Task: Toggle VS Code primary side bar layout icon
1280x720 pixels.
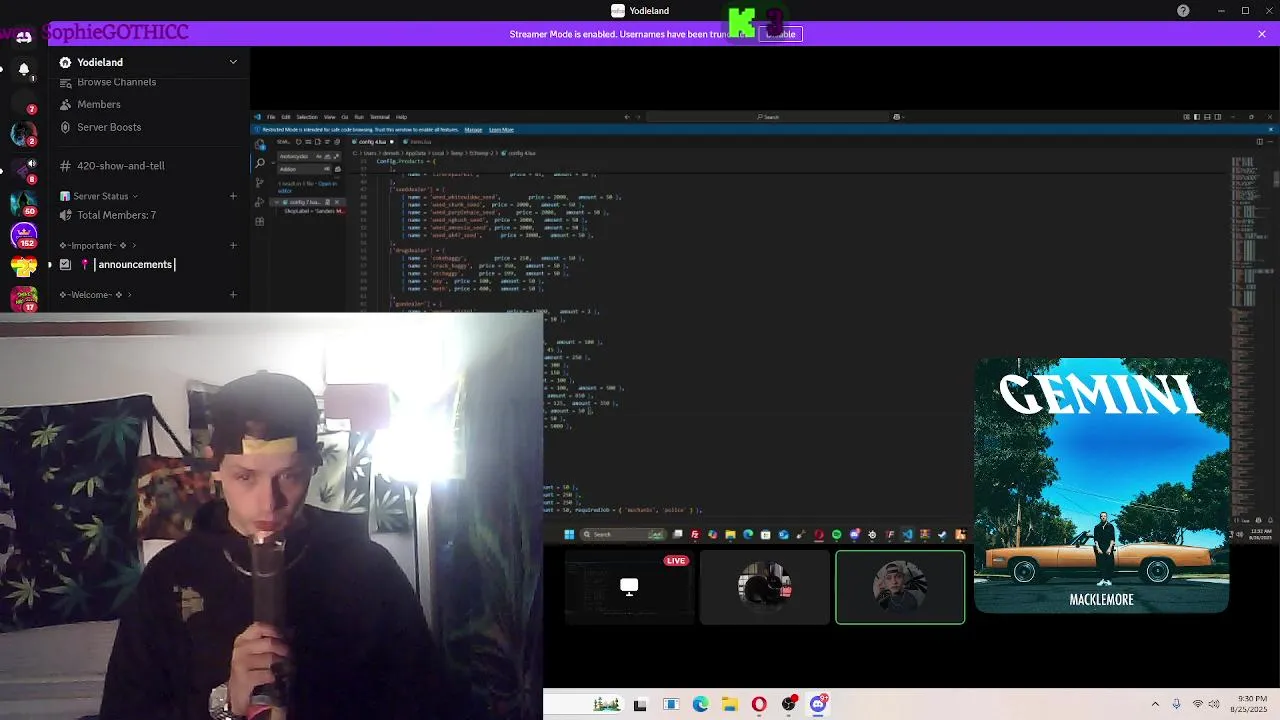Action: click(1195, 117)
